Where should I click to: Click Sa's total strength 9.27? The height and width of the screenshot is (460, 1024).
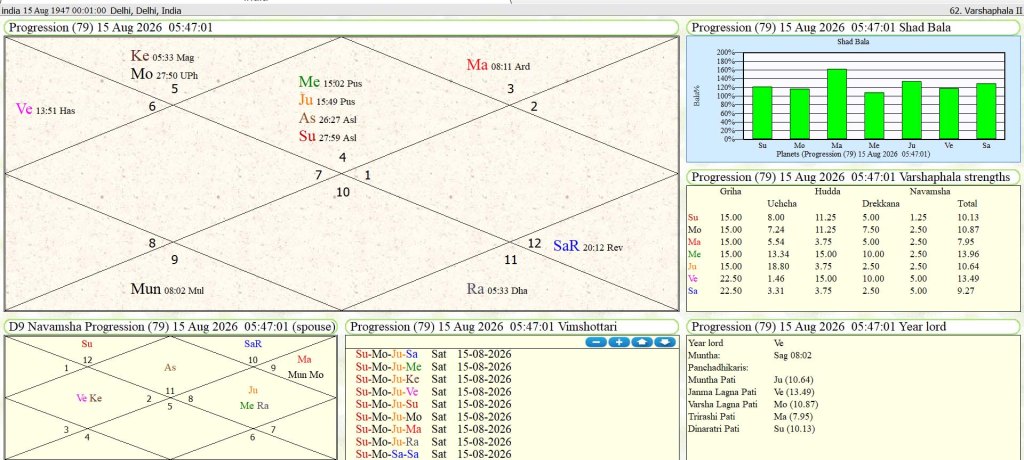pyautogui.click(x=965, y=291)
